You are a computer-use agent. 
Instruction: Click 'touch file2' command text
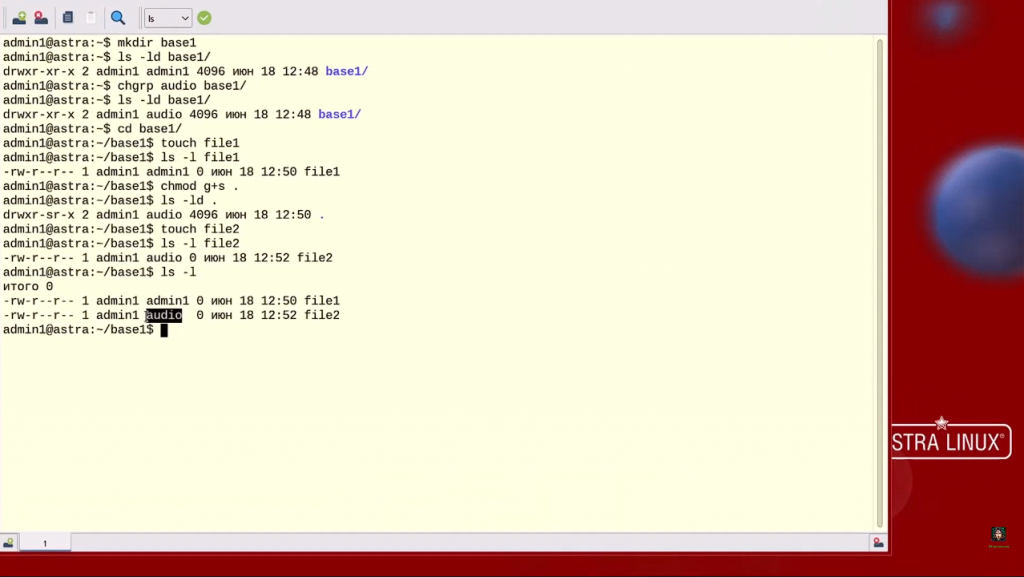pos(200,229)
